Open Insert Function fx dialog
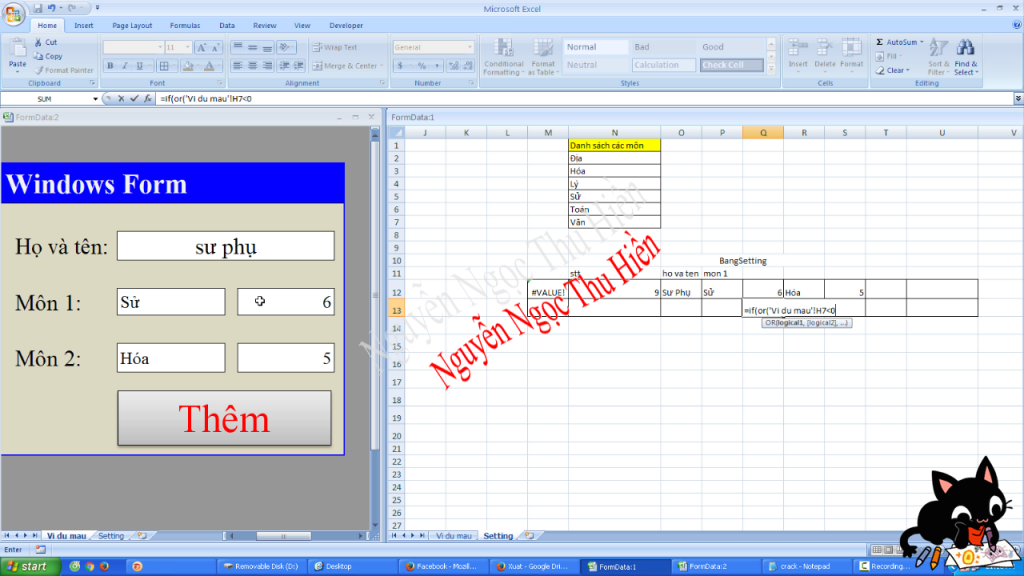The image size is (1024, 576). click(x=147, y=99)
